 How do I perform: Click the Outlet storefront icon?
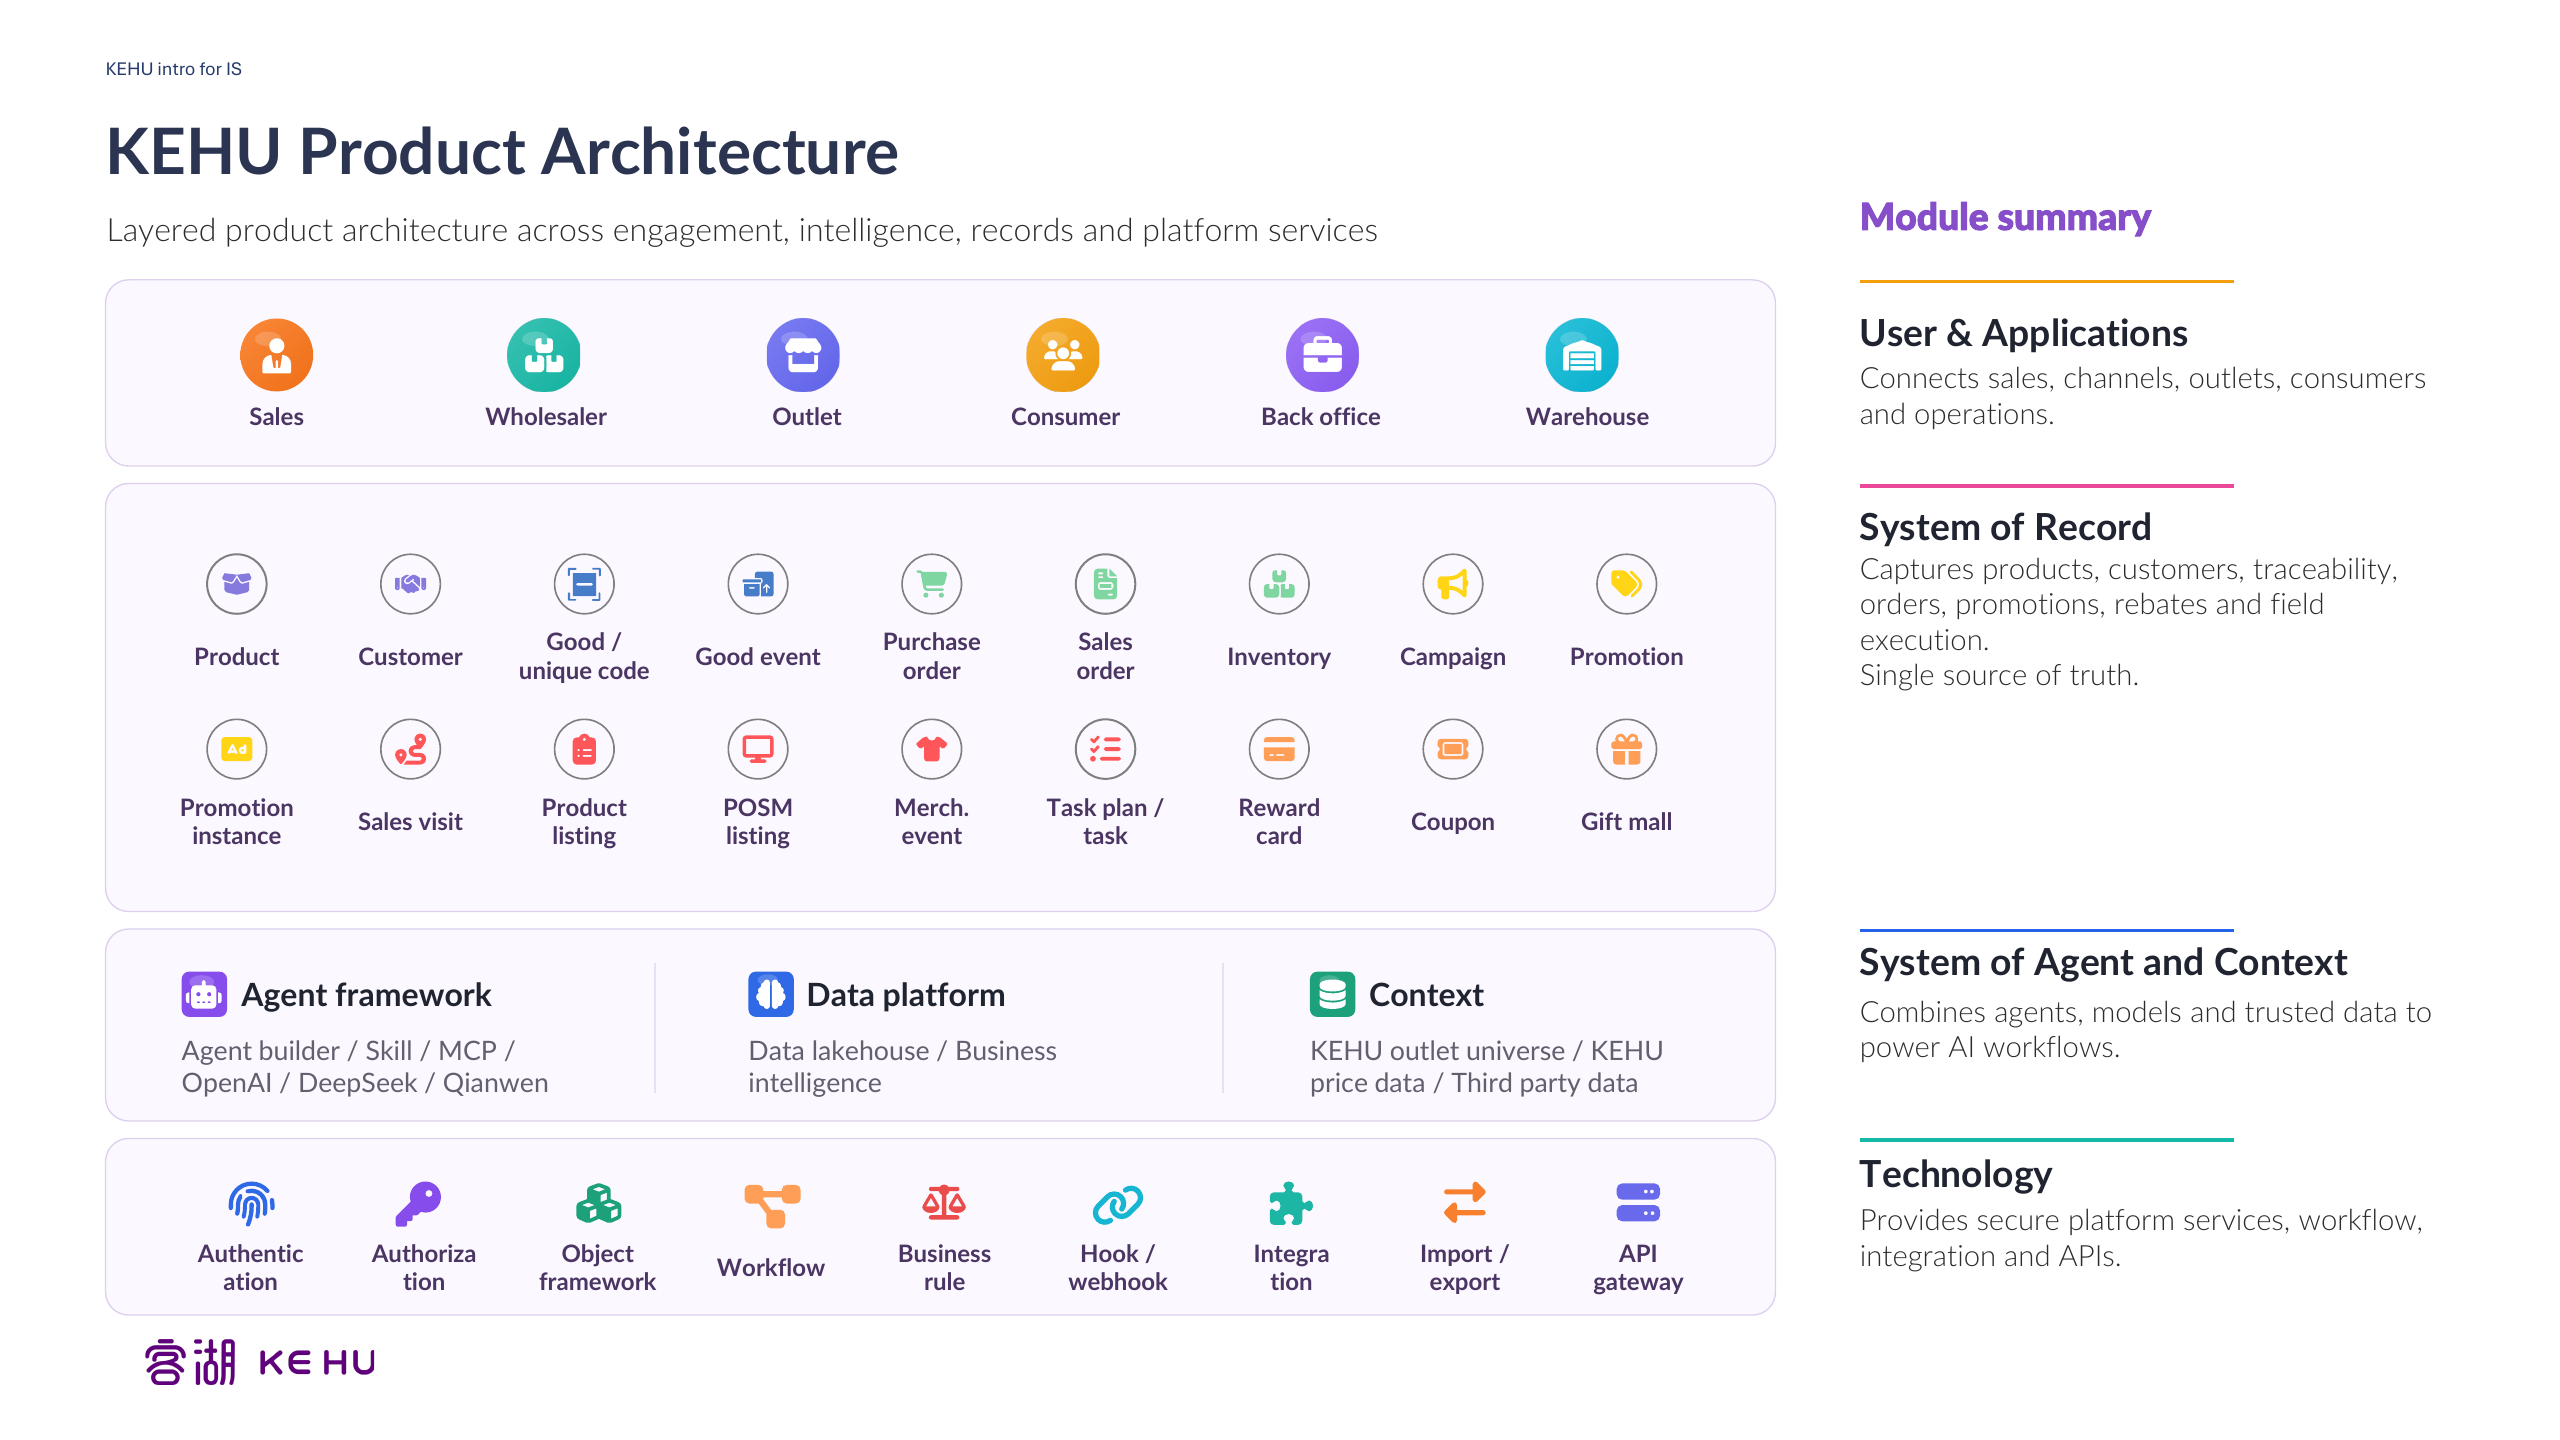point(803,355)
